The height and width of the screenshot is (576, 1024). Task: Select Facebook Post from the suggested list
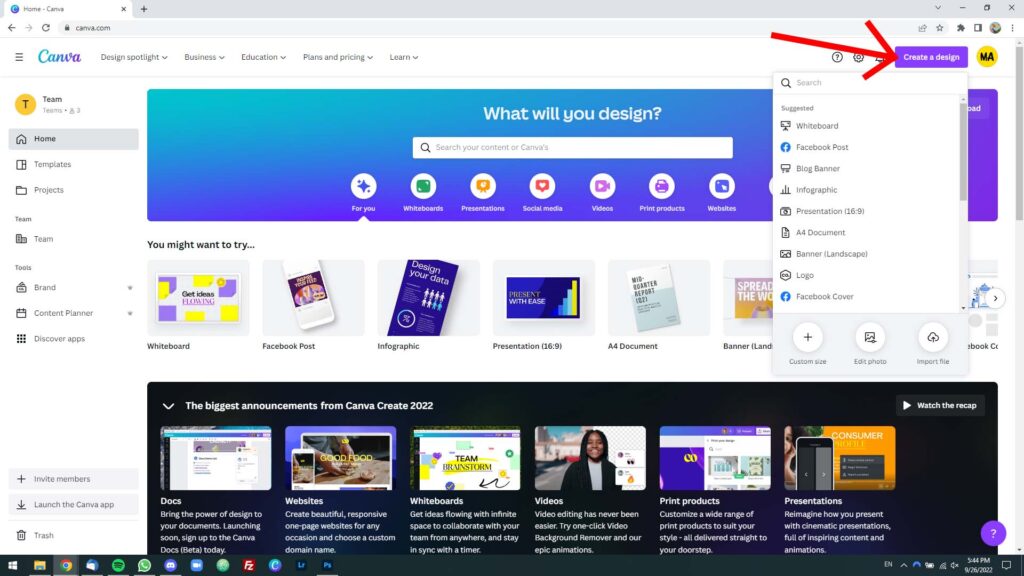[x=867, y=147]
